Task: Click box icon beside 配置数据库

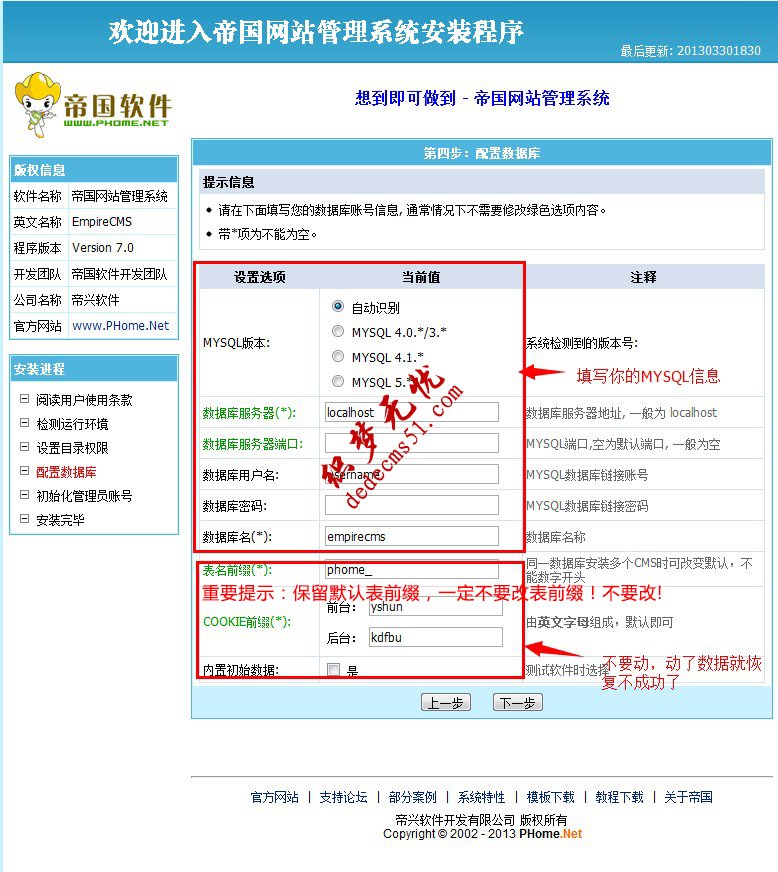Action: (24, 470)
